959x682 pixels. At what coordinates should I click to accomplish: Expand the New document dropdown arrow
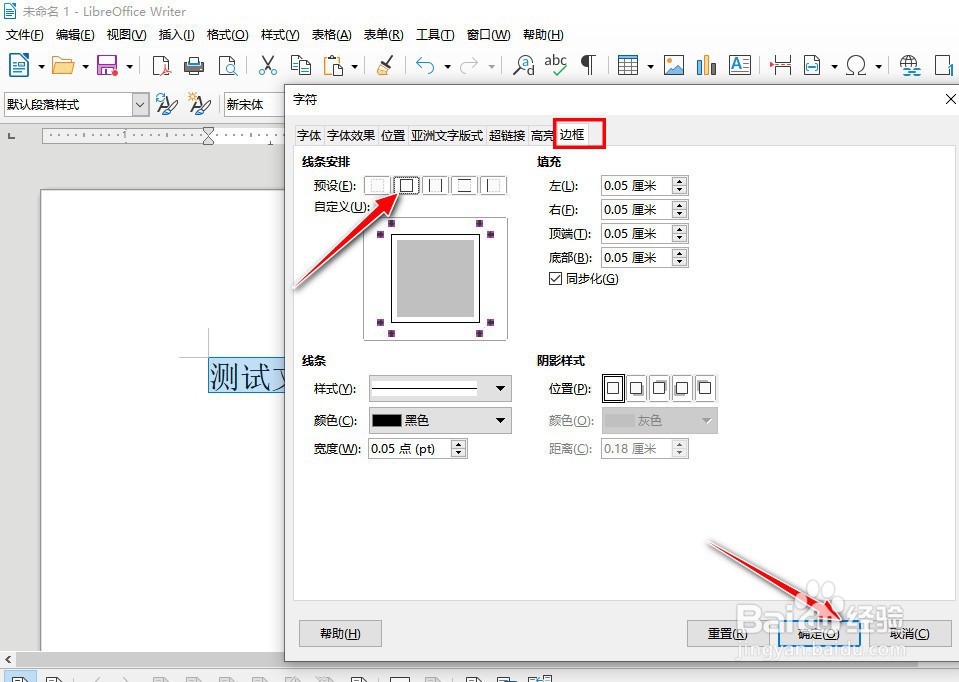[x=42, y=66]
